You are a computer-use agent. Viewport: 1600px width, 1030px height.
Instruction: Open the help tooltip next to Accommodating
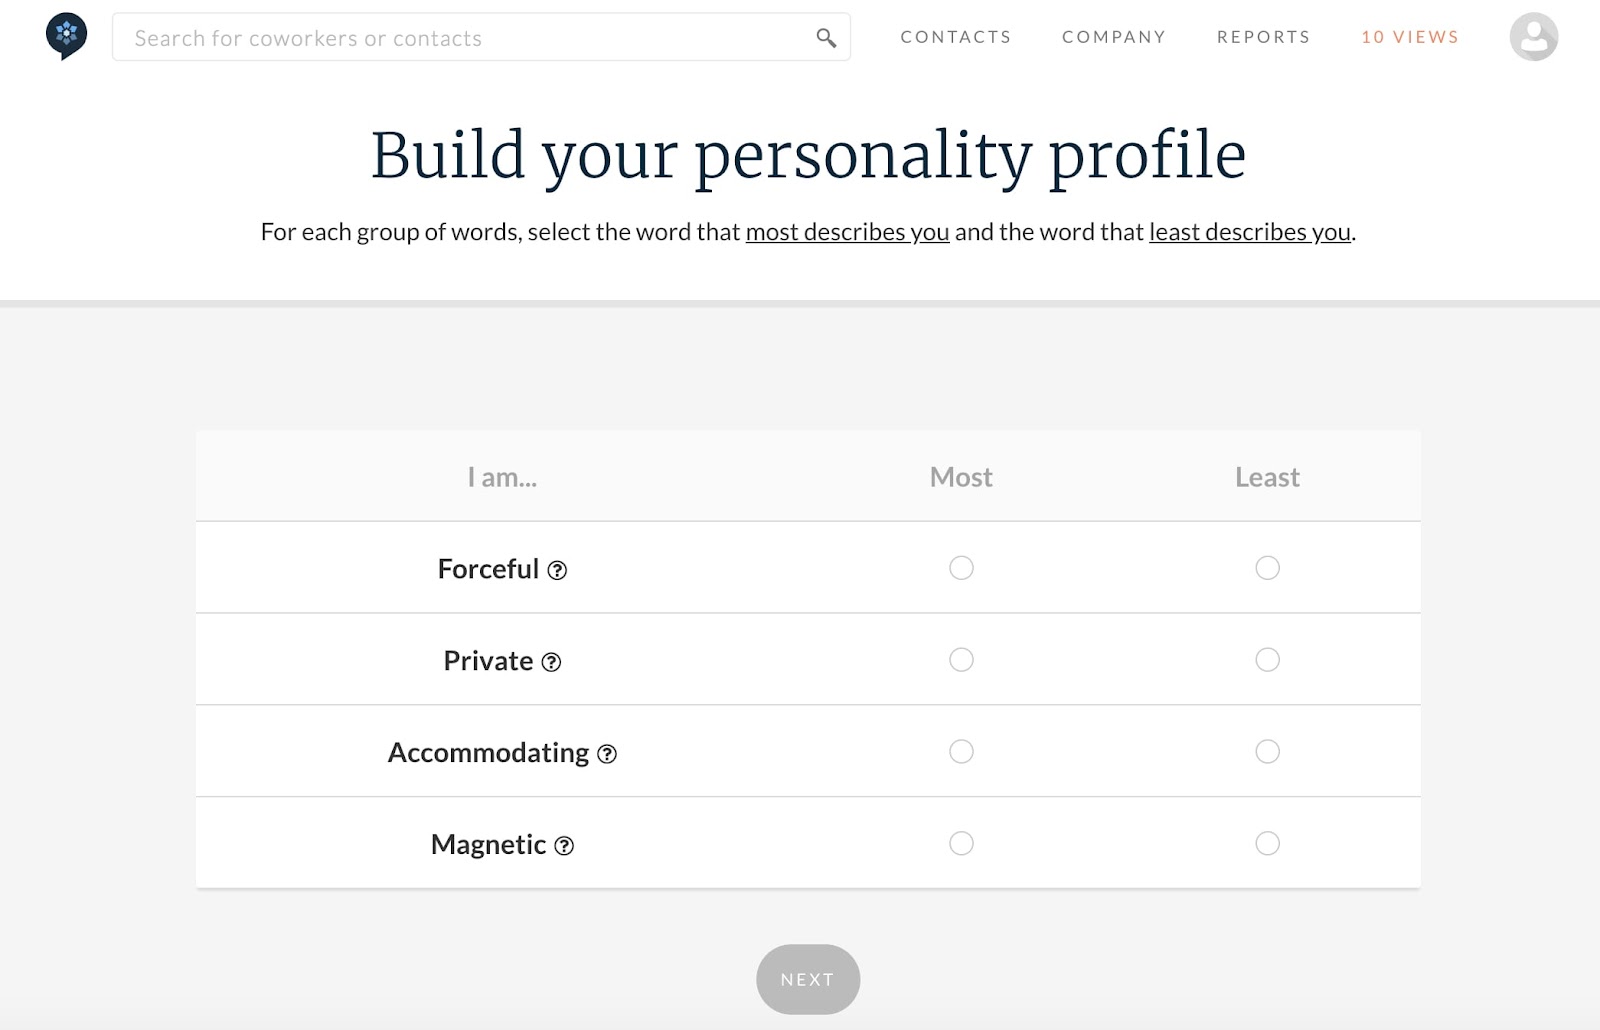(x=607, y=754)
